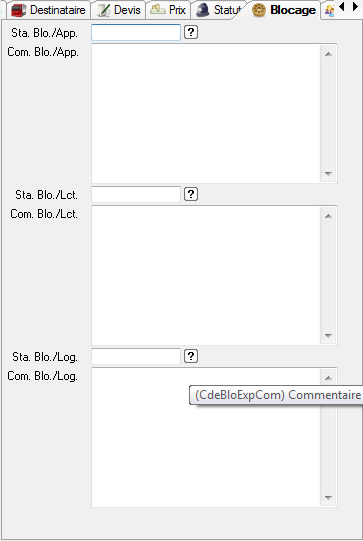This screenshot has height=541, width=363.
Task: Click up arrow of Com. Blo./App. scrollbar
Action: point(328,54)
